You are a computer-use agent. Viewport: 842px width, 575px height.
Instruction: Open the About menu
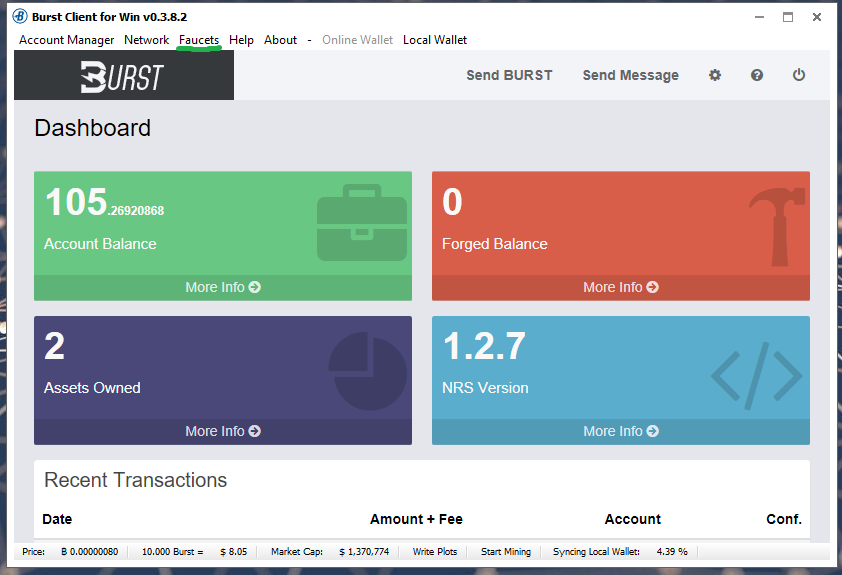[x=280, y=40]
